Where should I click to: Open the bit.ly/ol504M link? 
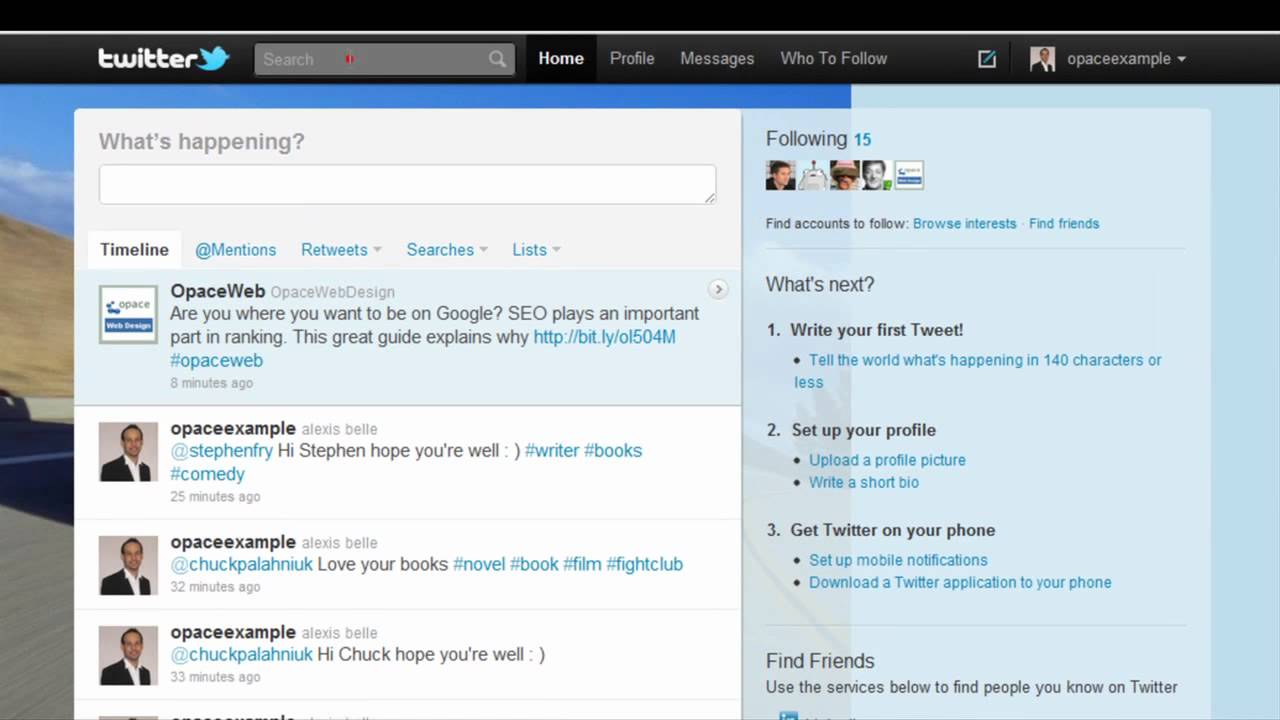[604, 337]
